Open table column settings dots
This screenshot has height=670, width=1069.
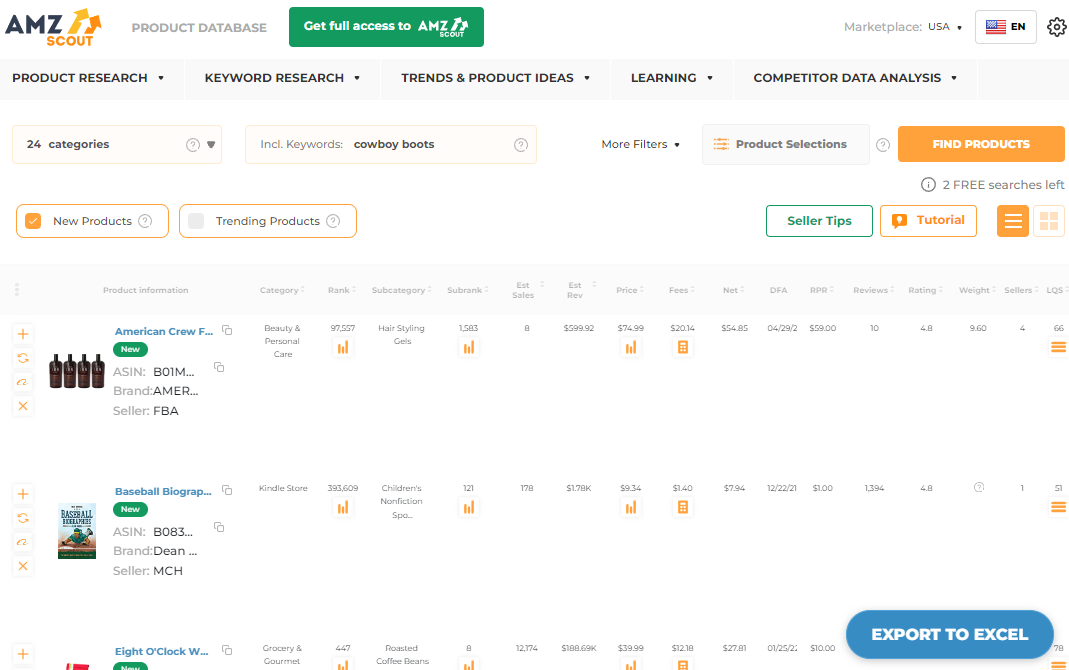pyautogui.click(x=17, y=290)
